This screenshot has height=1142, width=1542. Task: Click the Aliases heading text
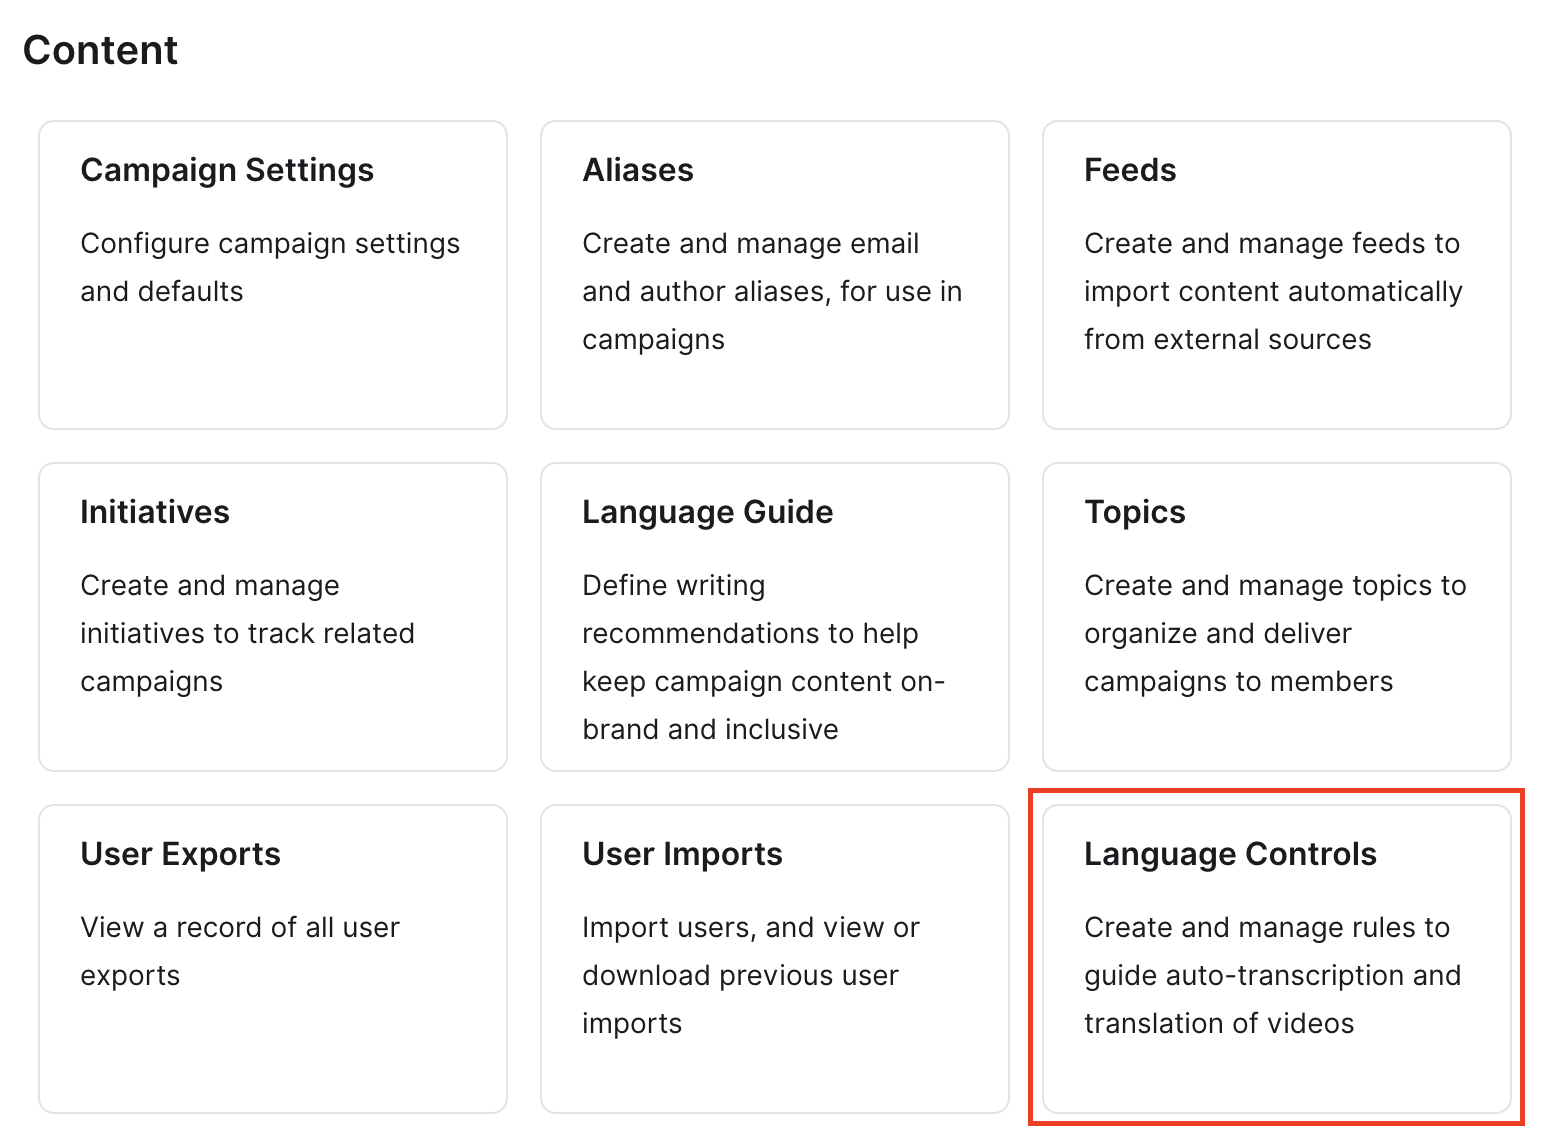[638, 170]
